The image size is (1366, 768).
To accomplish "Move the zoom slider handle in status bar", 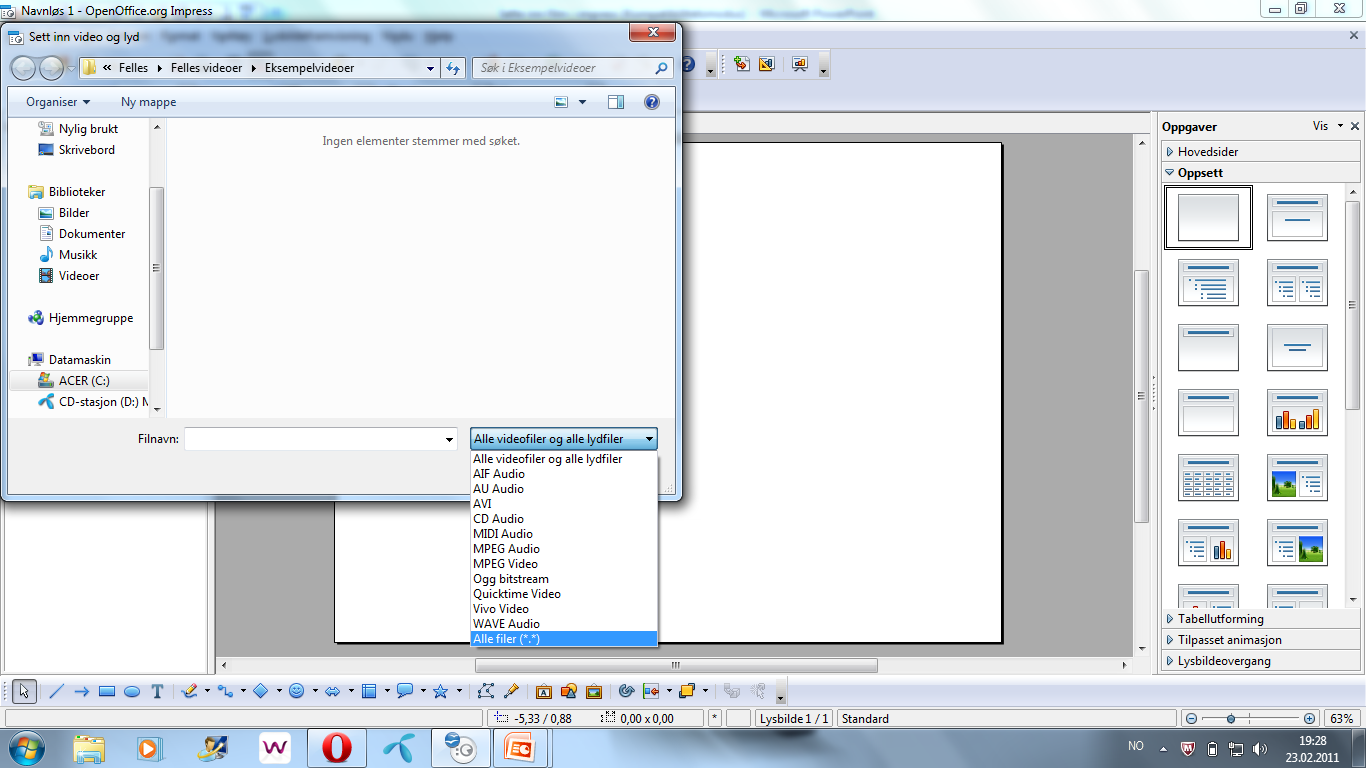I will click(x=1231, y=719).
